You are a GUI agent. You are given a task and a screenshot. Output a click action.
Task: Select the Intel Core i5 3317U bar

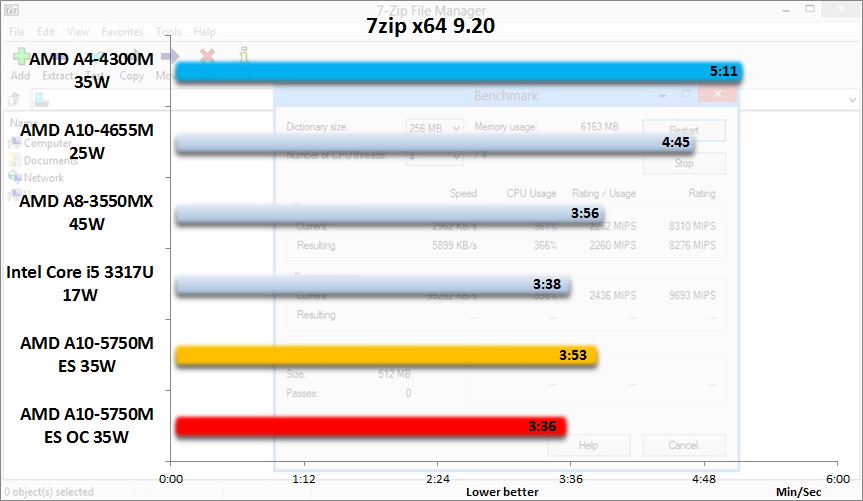tap(373, 285)
